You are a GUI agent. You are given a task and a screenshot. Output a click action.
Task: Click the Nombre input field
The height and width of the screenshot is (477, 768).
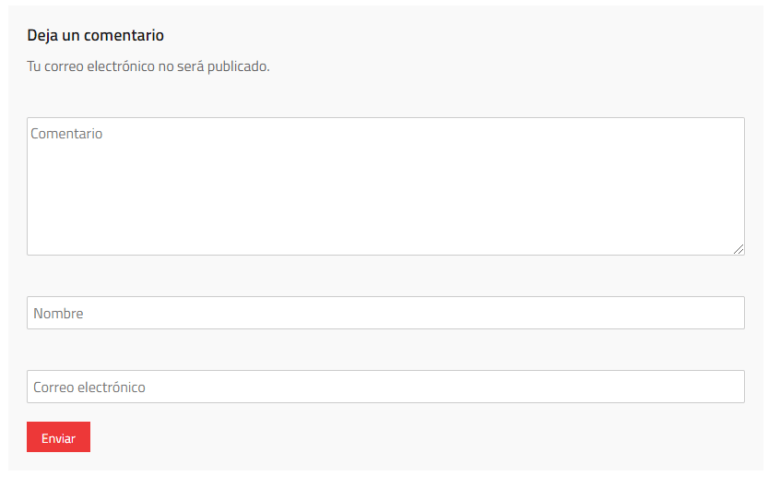coord(385,313)
